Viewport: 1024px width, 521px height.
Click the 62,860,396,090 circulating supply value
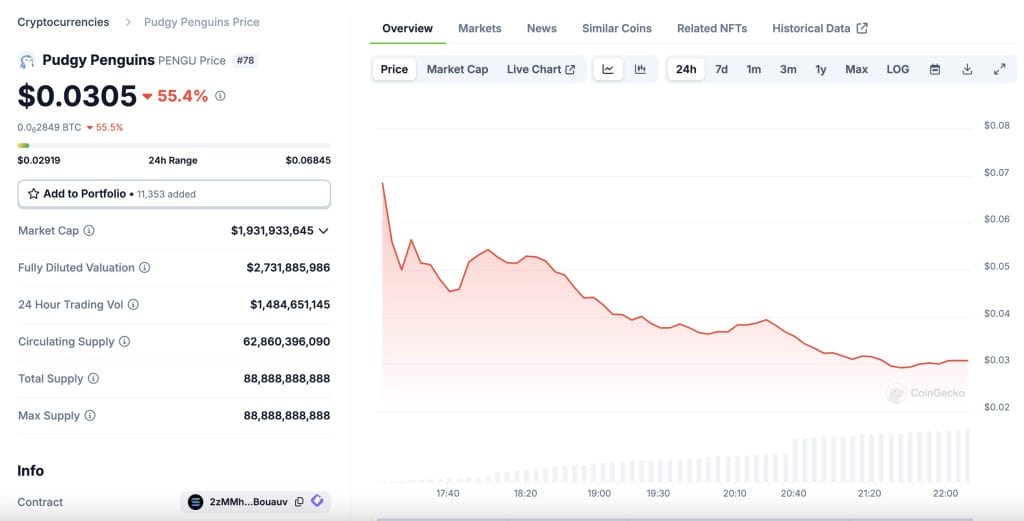[286, 341]
